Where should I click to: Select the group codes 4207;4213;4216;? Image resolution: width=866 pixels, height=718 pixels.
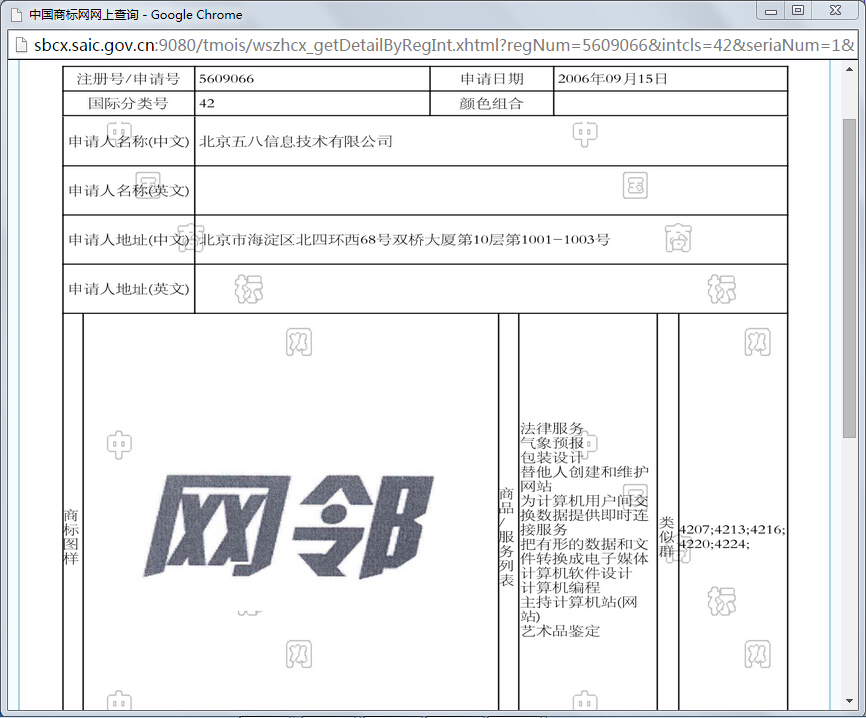[732, 530]
